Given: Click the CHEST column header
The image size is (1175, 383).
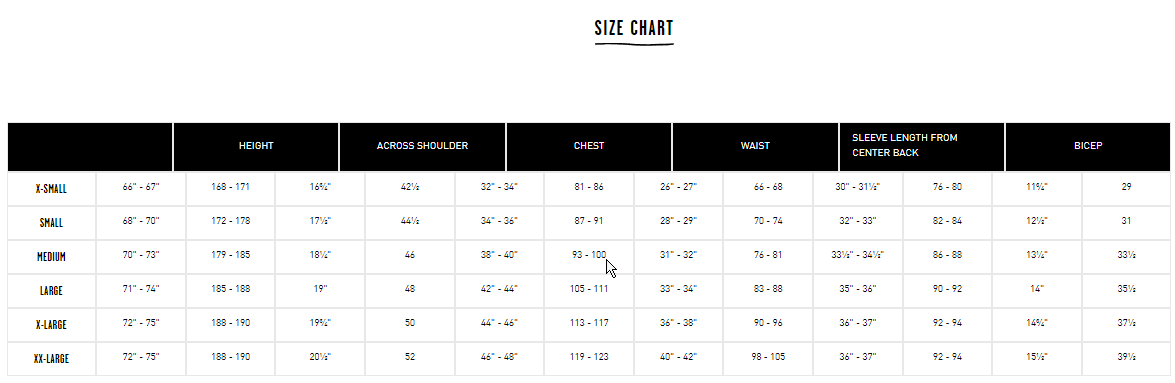Looking at the screenshot, I should (589, 146).
